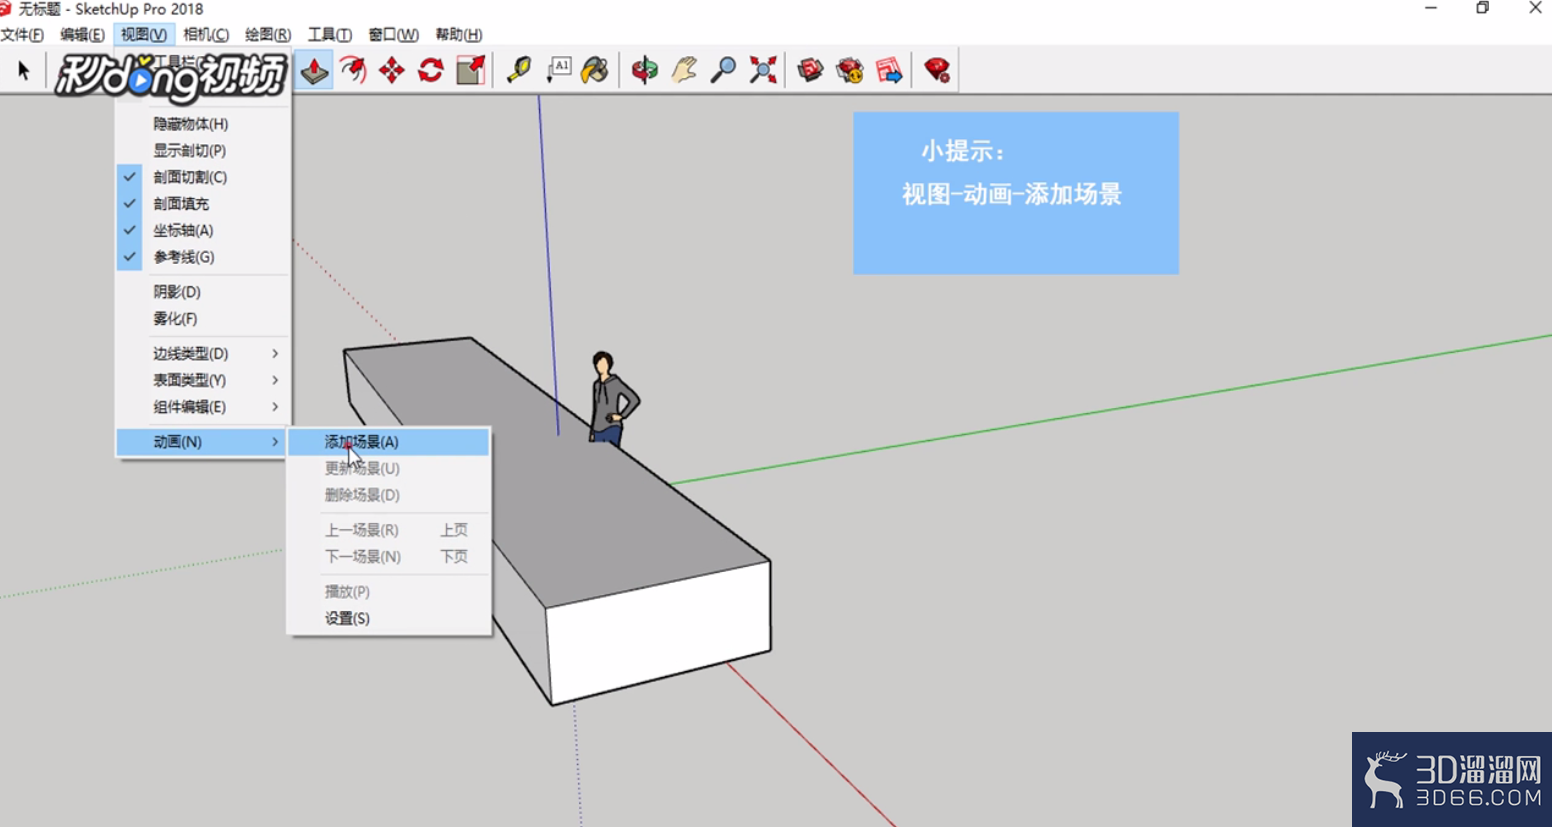The width and height of the screenshot is (1552, 827).
Task: Expand 组件编辑(E) submenu
Action: (203, 407)
